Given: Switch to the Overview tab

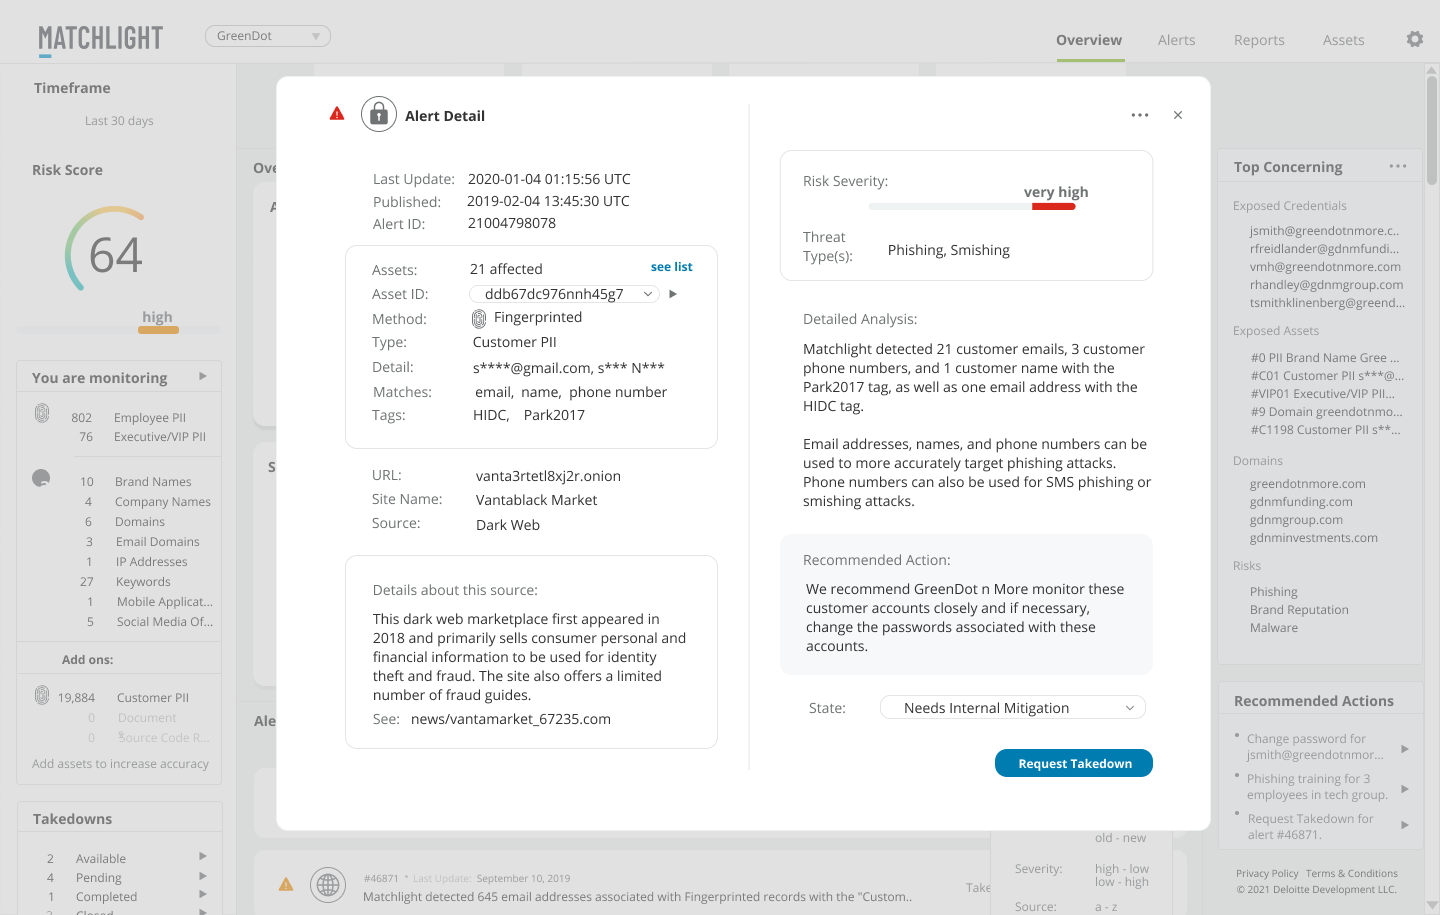Looking at the screenshot, I should click(1089, 40).
